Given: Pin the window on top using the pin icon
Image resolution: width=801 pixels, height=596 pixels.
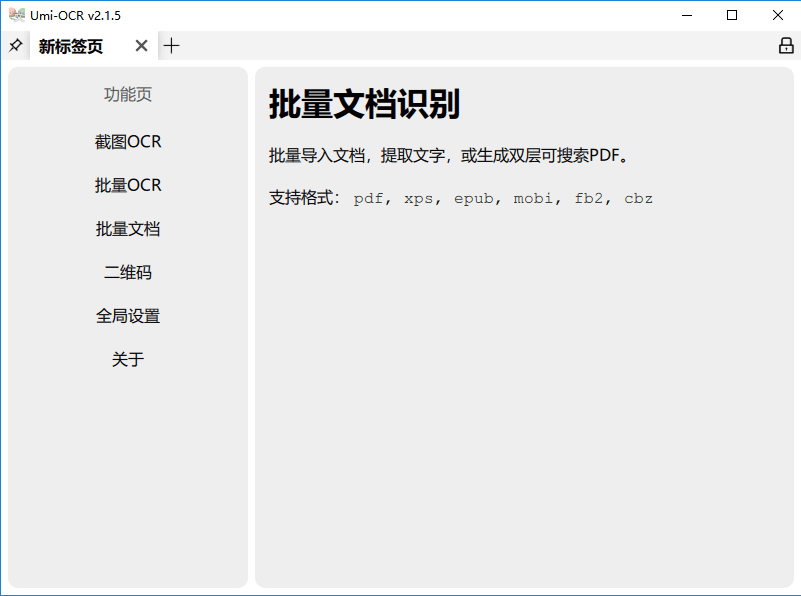Looking at the screenshot, I should pyautogui.click(x=15, y=45).
